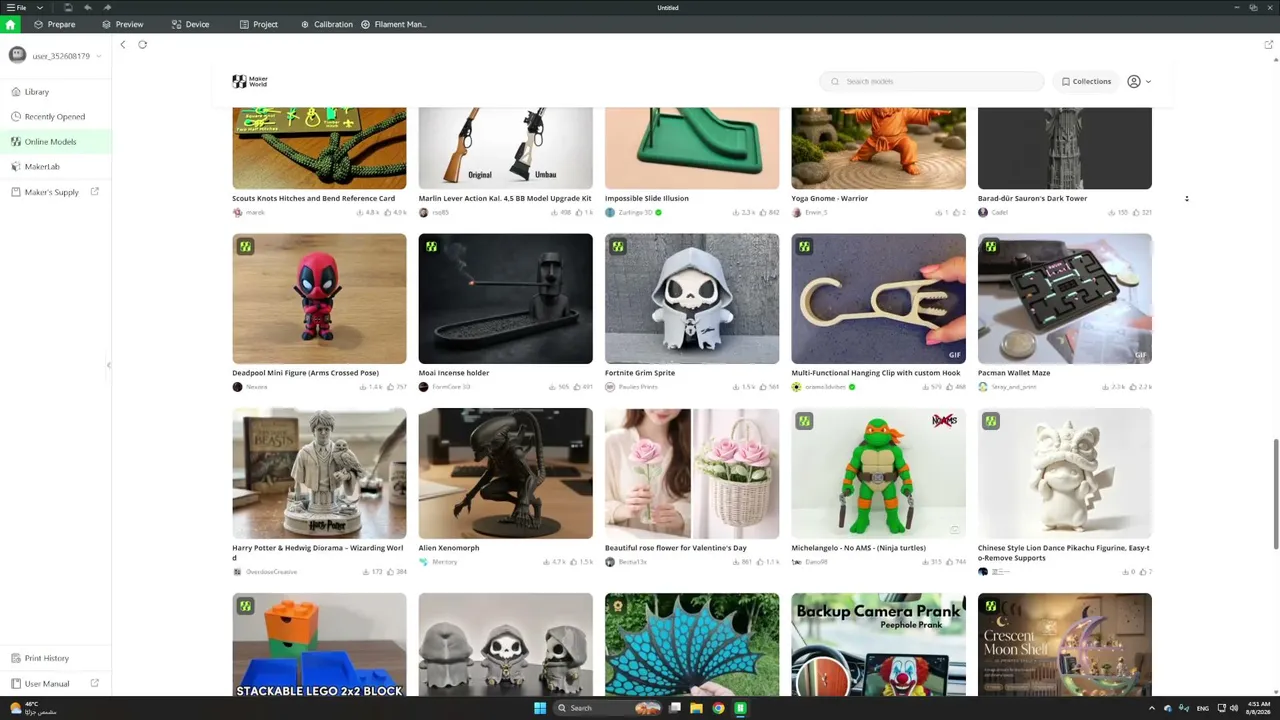Click the search magnifier icon in MakerWorld
Image resolution: width=1280 pixels, height=720 pixels.
(836, 81)
